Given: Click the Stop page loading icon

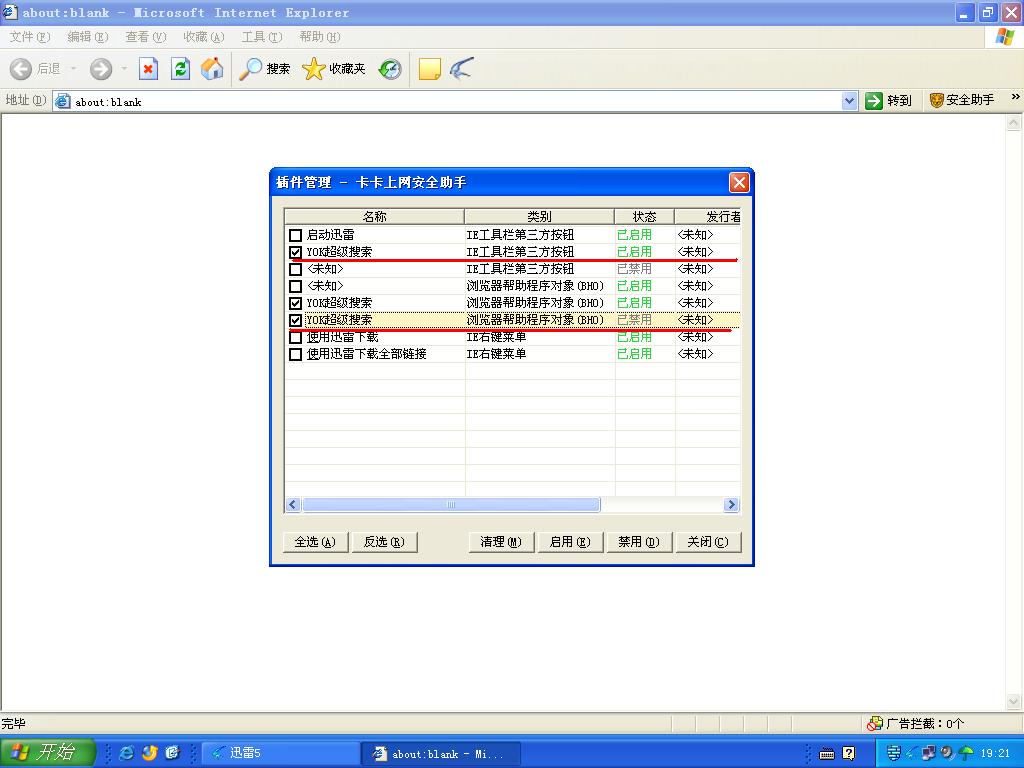Looking at the screenshot, I should click(x=149, y=69).
